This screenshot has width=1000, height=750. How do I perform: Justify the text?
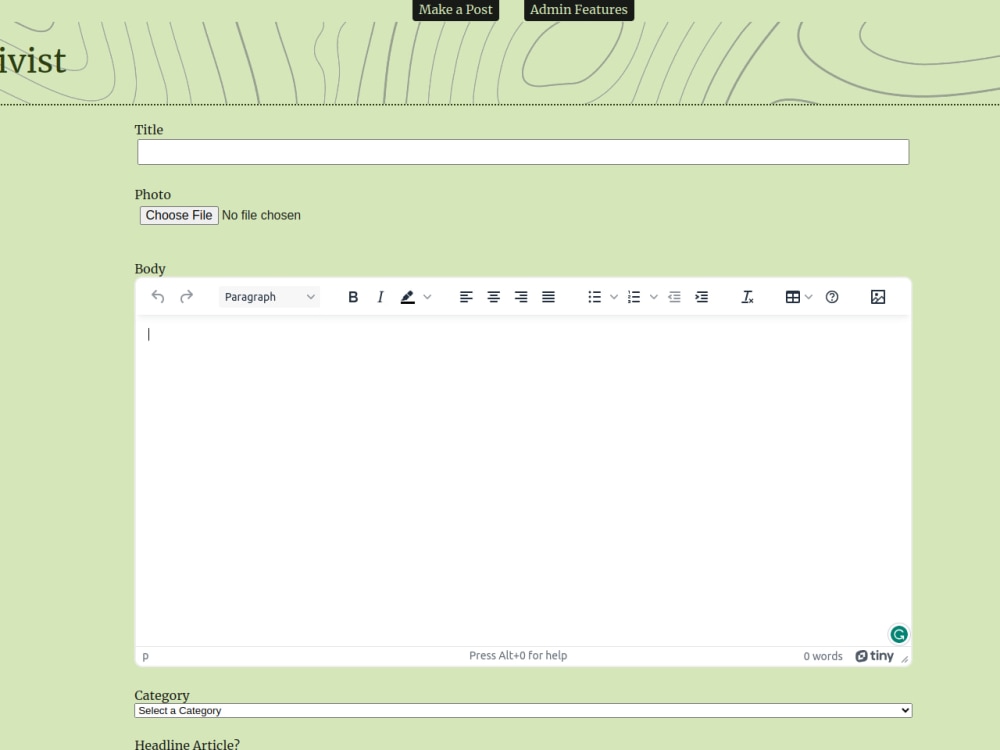click(x=548, y=297)
